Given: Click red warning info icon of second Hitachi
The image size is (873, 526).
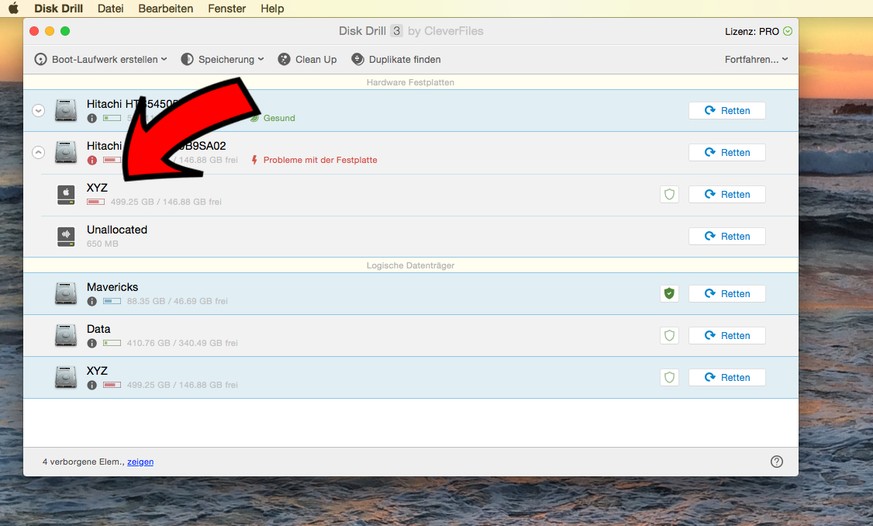Looking at the screenshot, I should click(92, 160).
